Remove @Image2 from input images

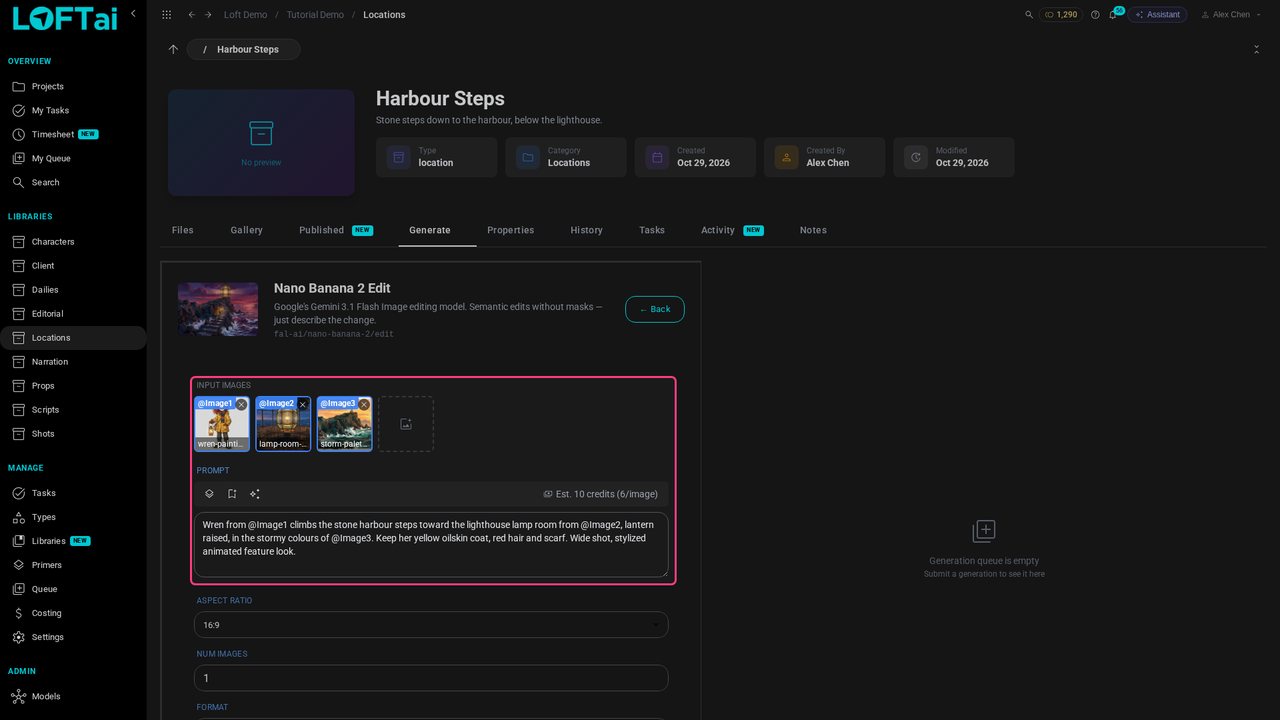[303, 405]
